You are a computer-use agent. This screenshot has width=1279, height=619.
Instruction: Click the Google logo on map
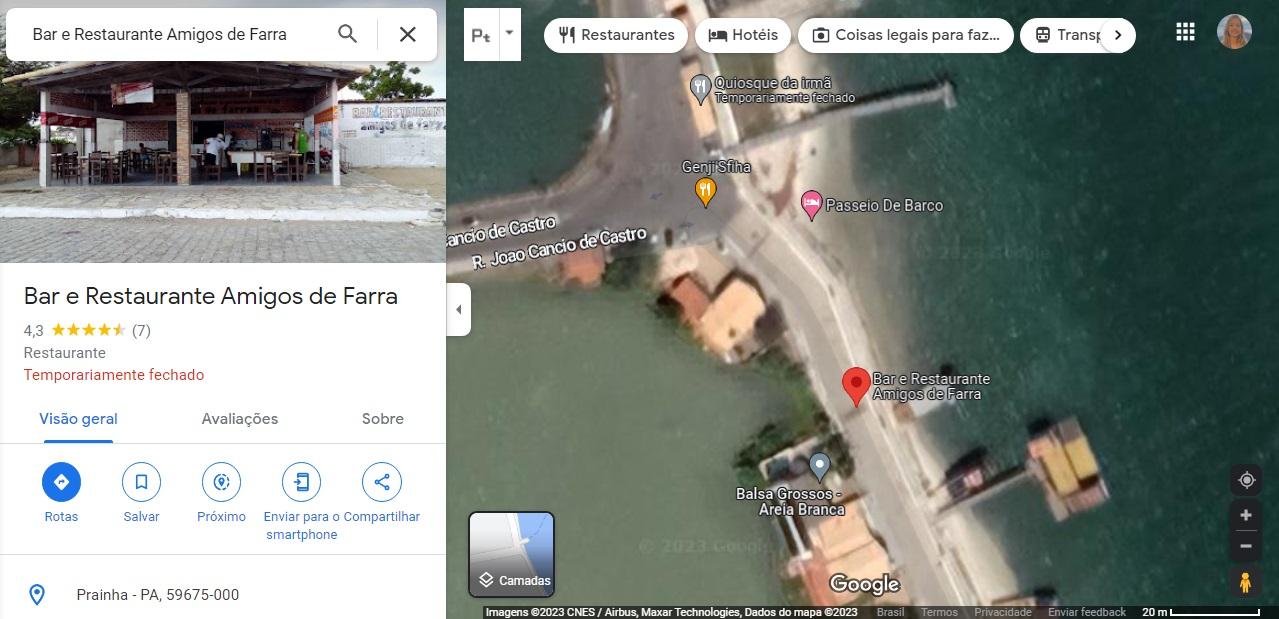pyautogui.click(x=865, y=584)
